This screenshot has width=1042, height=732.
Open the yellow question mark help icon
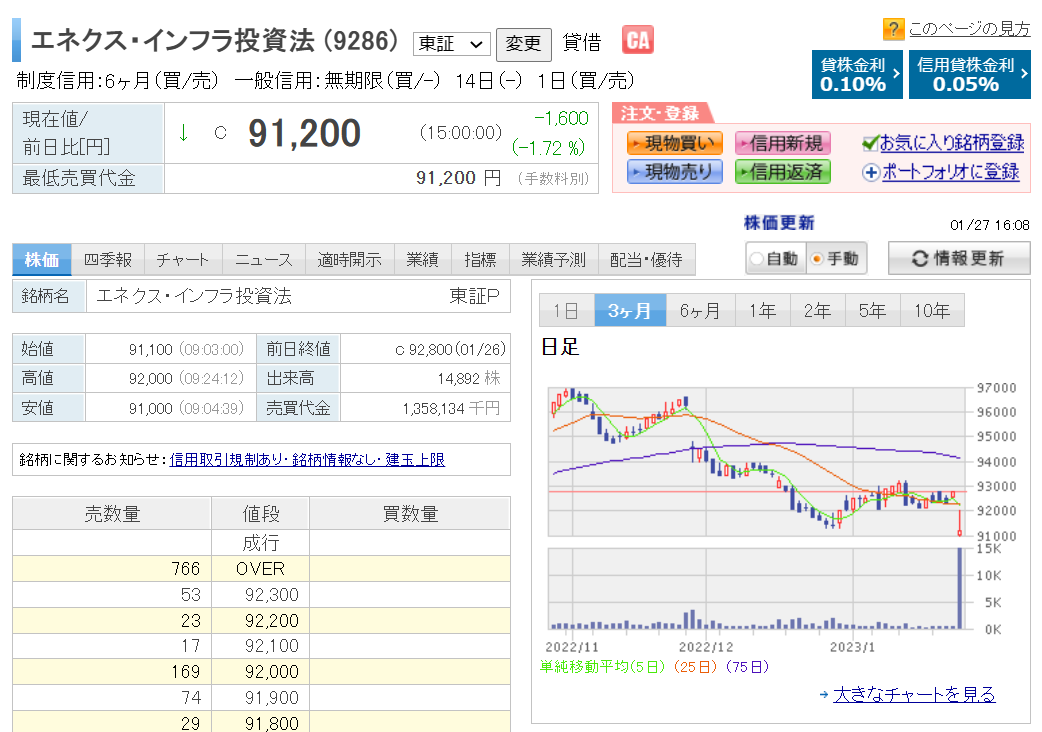click(x=893, y=29)
